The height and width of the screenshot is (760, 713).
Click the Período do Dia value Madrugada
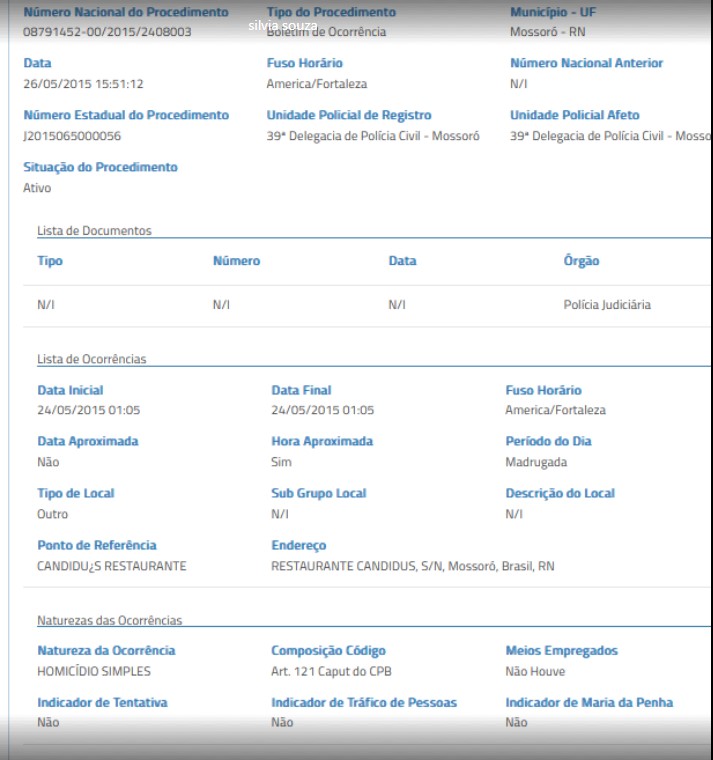(x=536, y=462)
